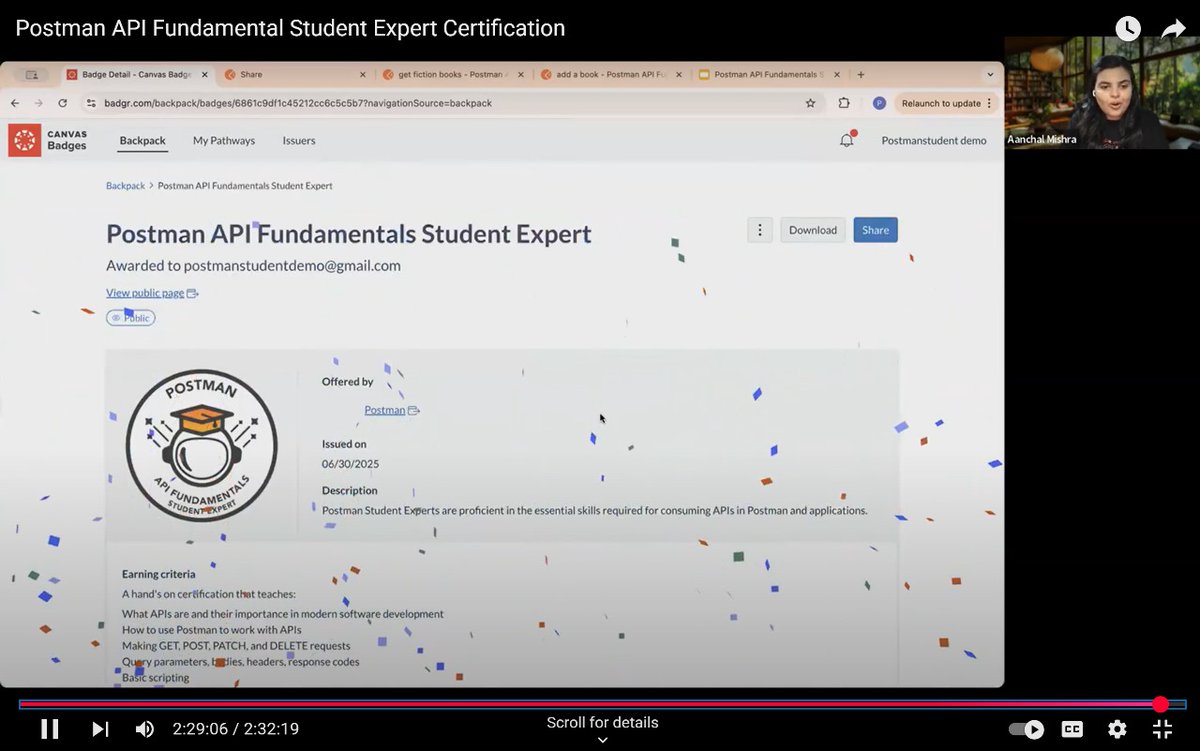Reload the badgr page

[62, 103]
